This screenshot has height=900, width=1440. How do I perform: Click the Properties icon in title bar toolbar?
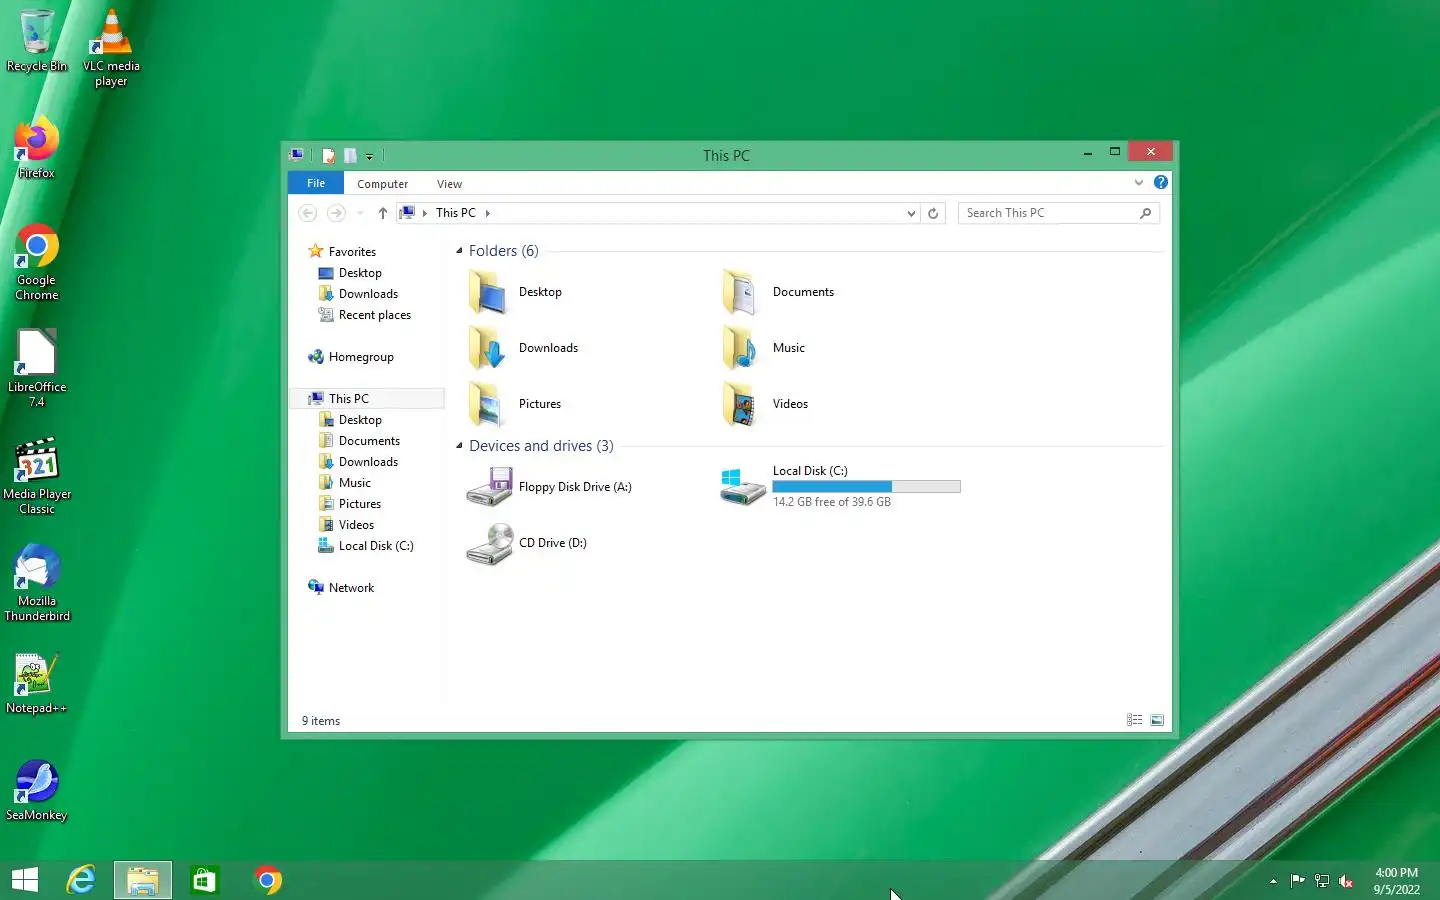click(328, 155)
